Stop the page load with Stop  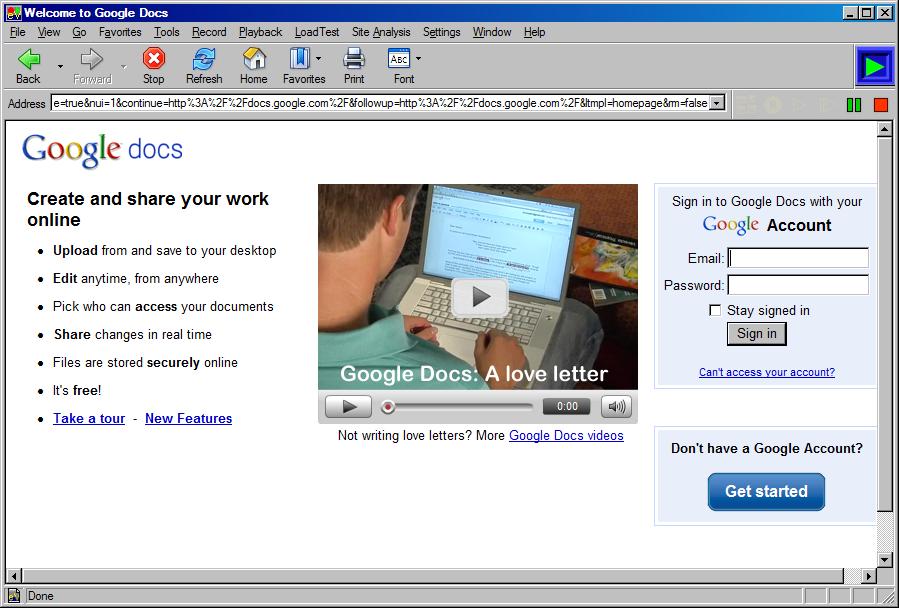pos(154,66)
